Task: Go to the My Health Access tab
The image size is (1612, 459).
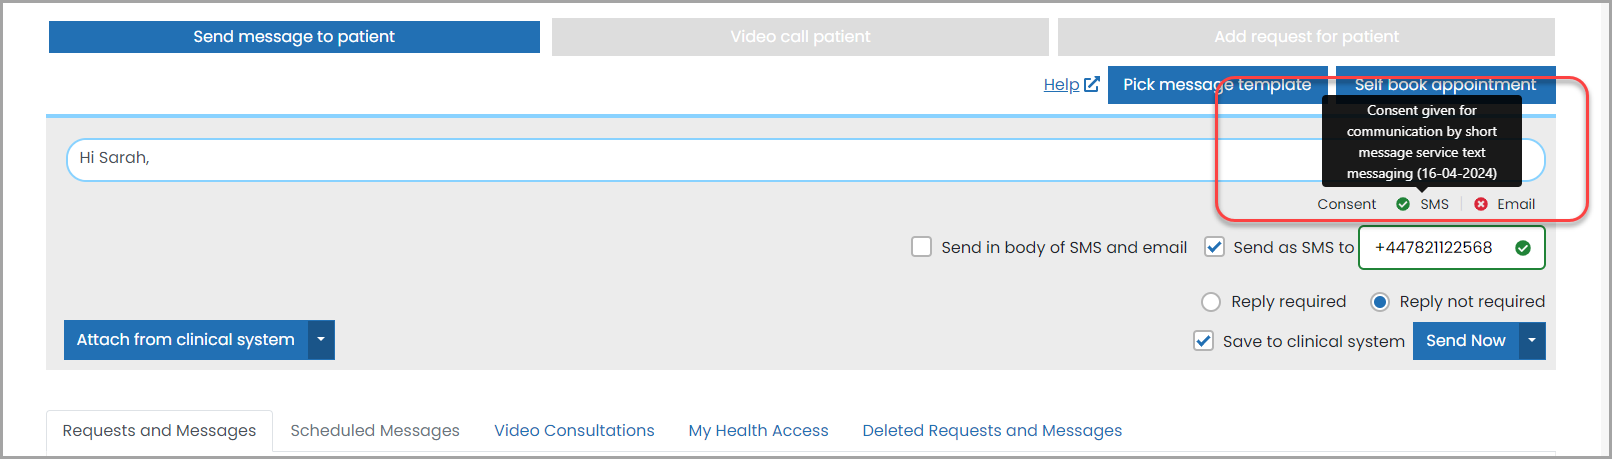Action: [758, 431]
